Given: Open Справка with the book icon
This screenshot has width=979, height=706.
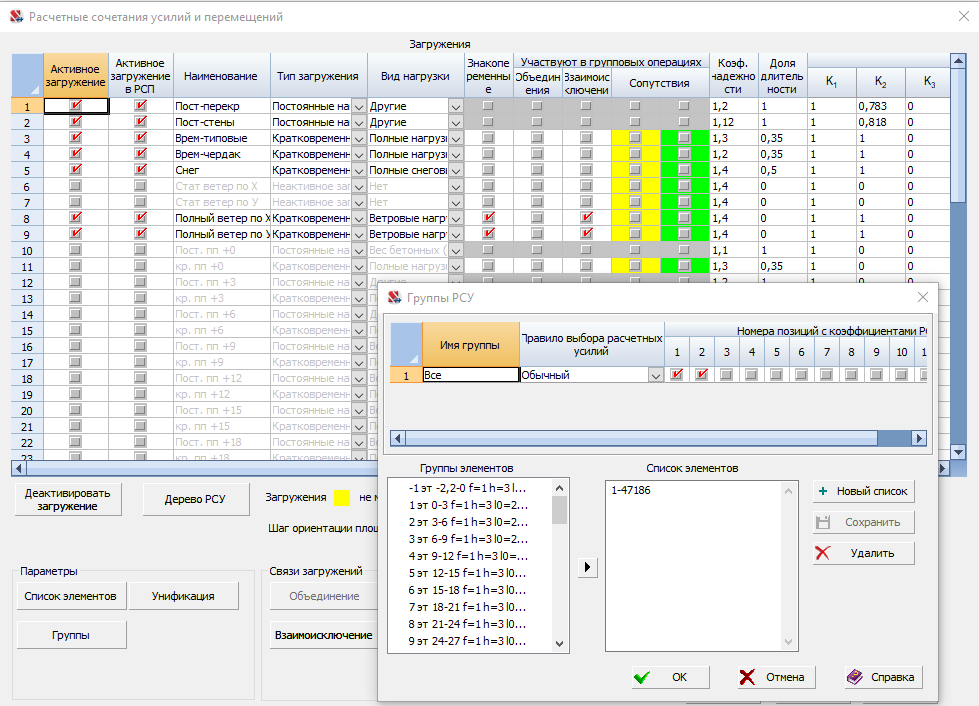Looking at the screenshot, I should coord(880,677).
